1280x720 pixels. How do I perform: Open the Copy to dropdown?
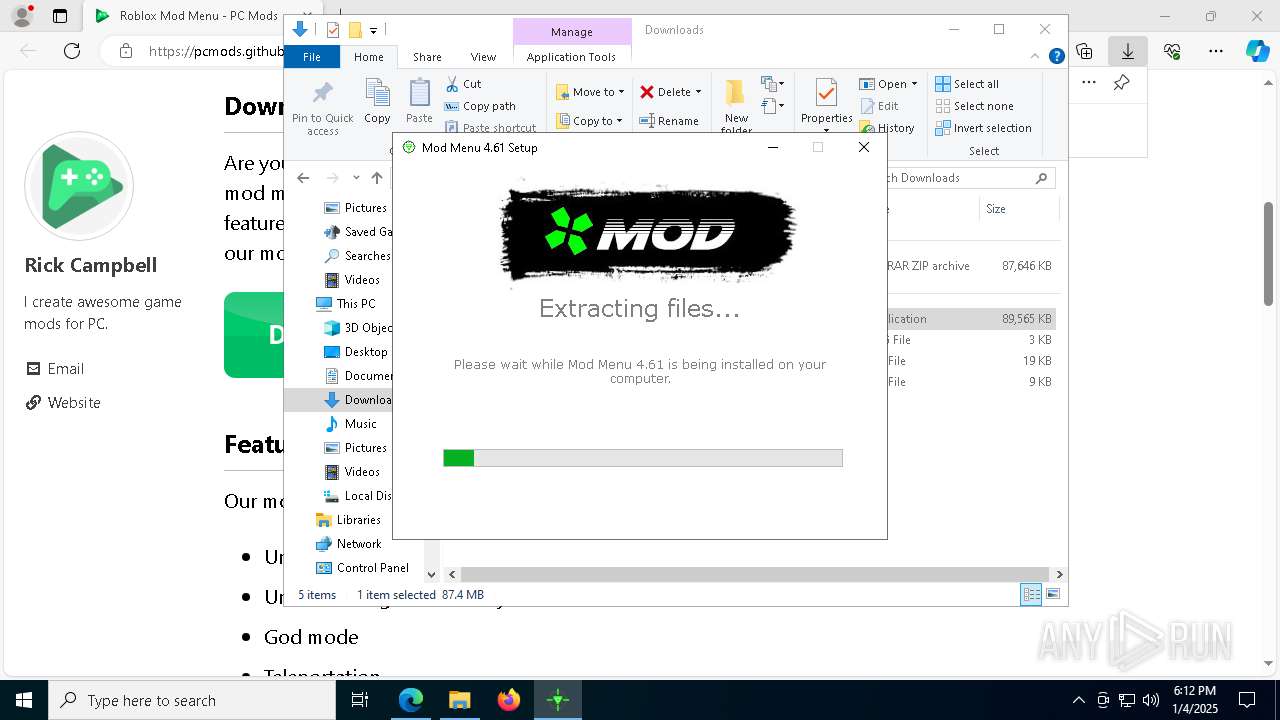coord(590,121)
